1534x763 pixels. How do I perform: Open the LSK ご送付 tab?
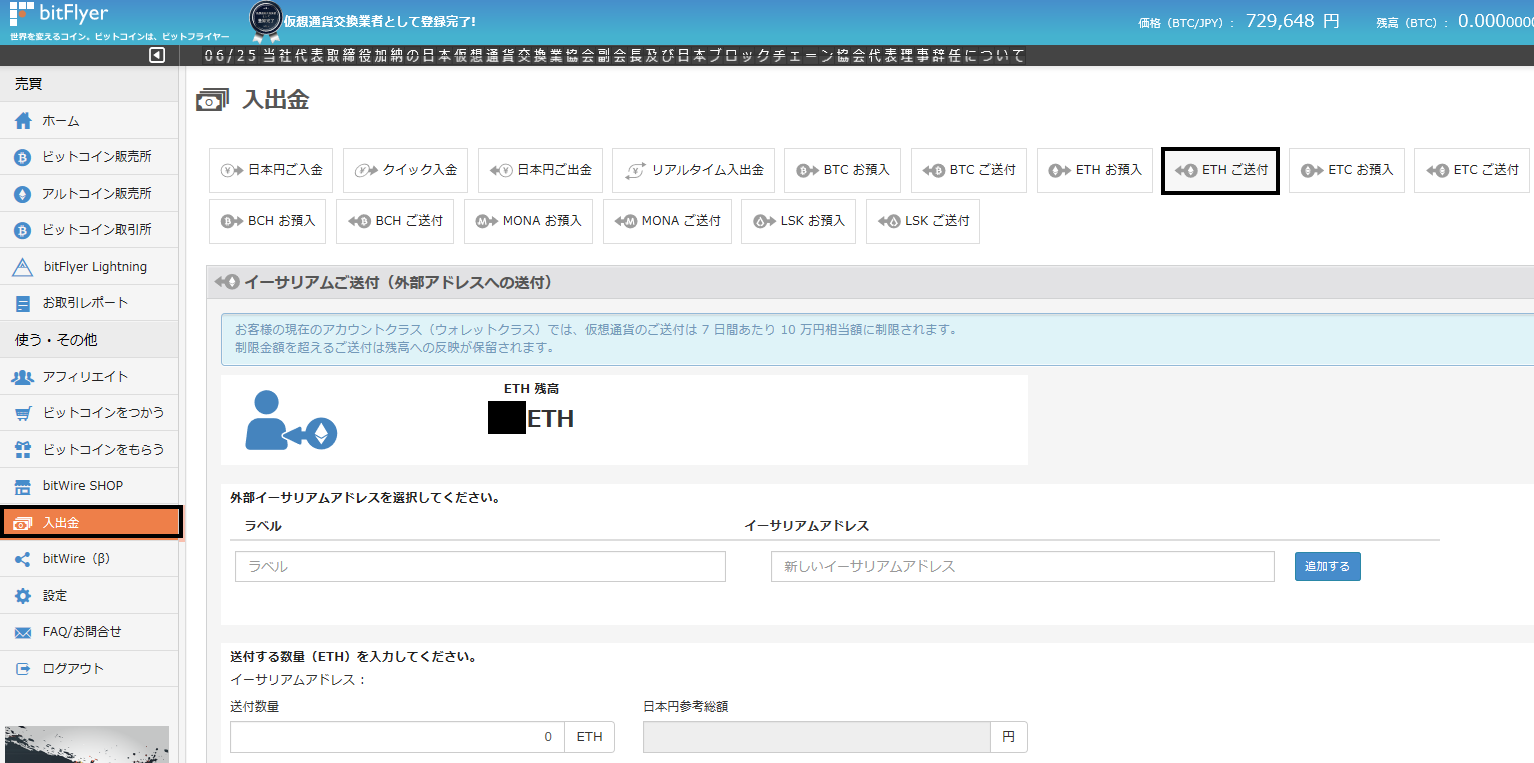coord(923,221)
